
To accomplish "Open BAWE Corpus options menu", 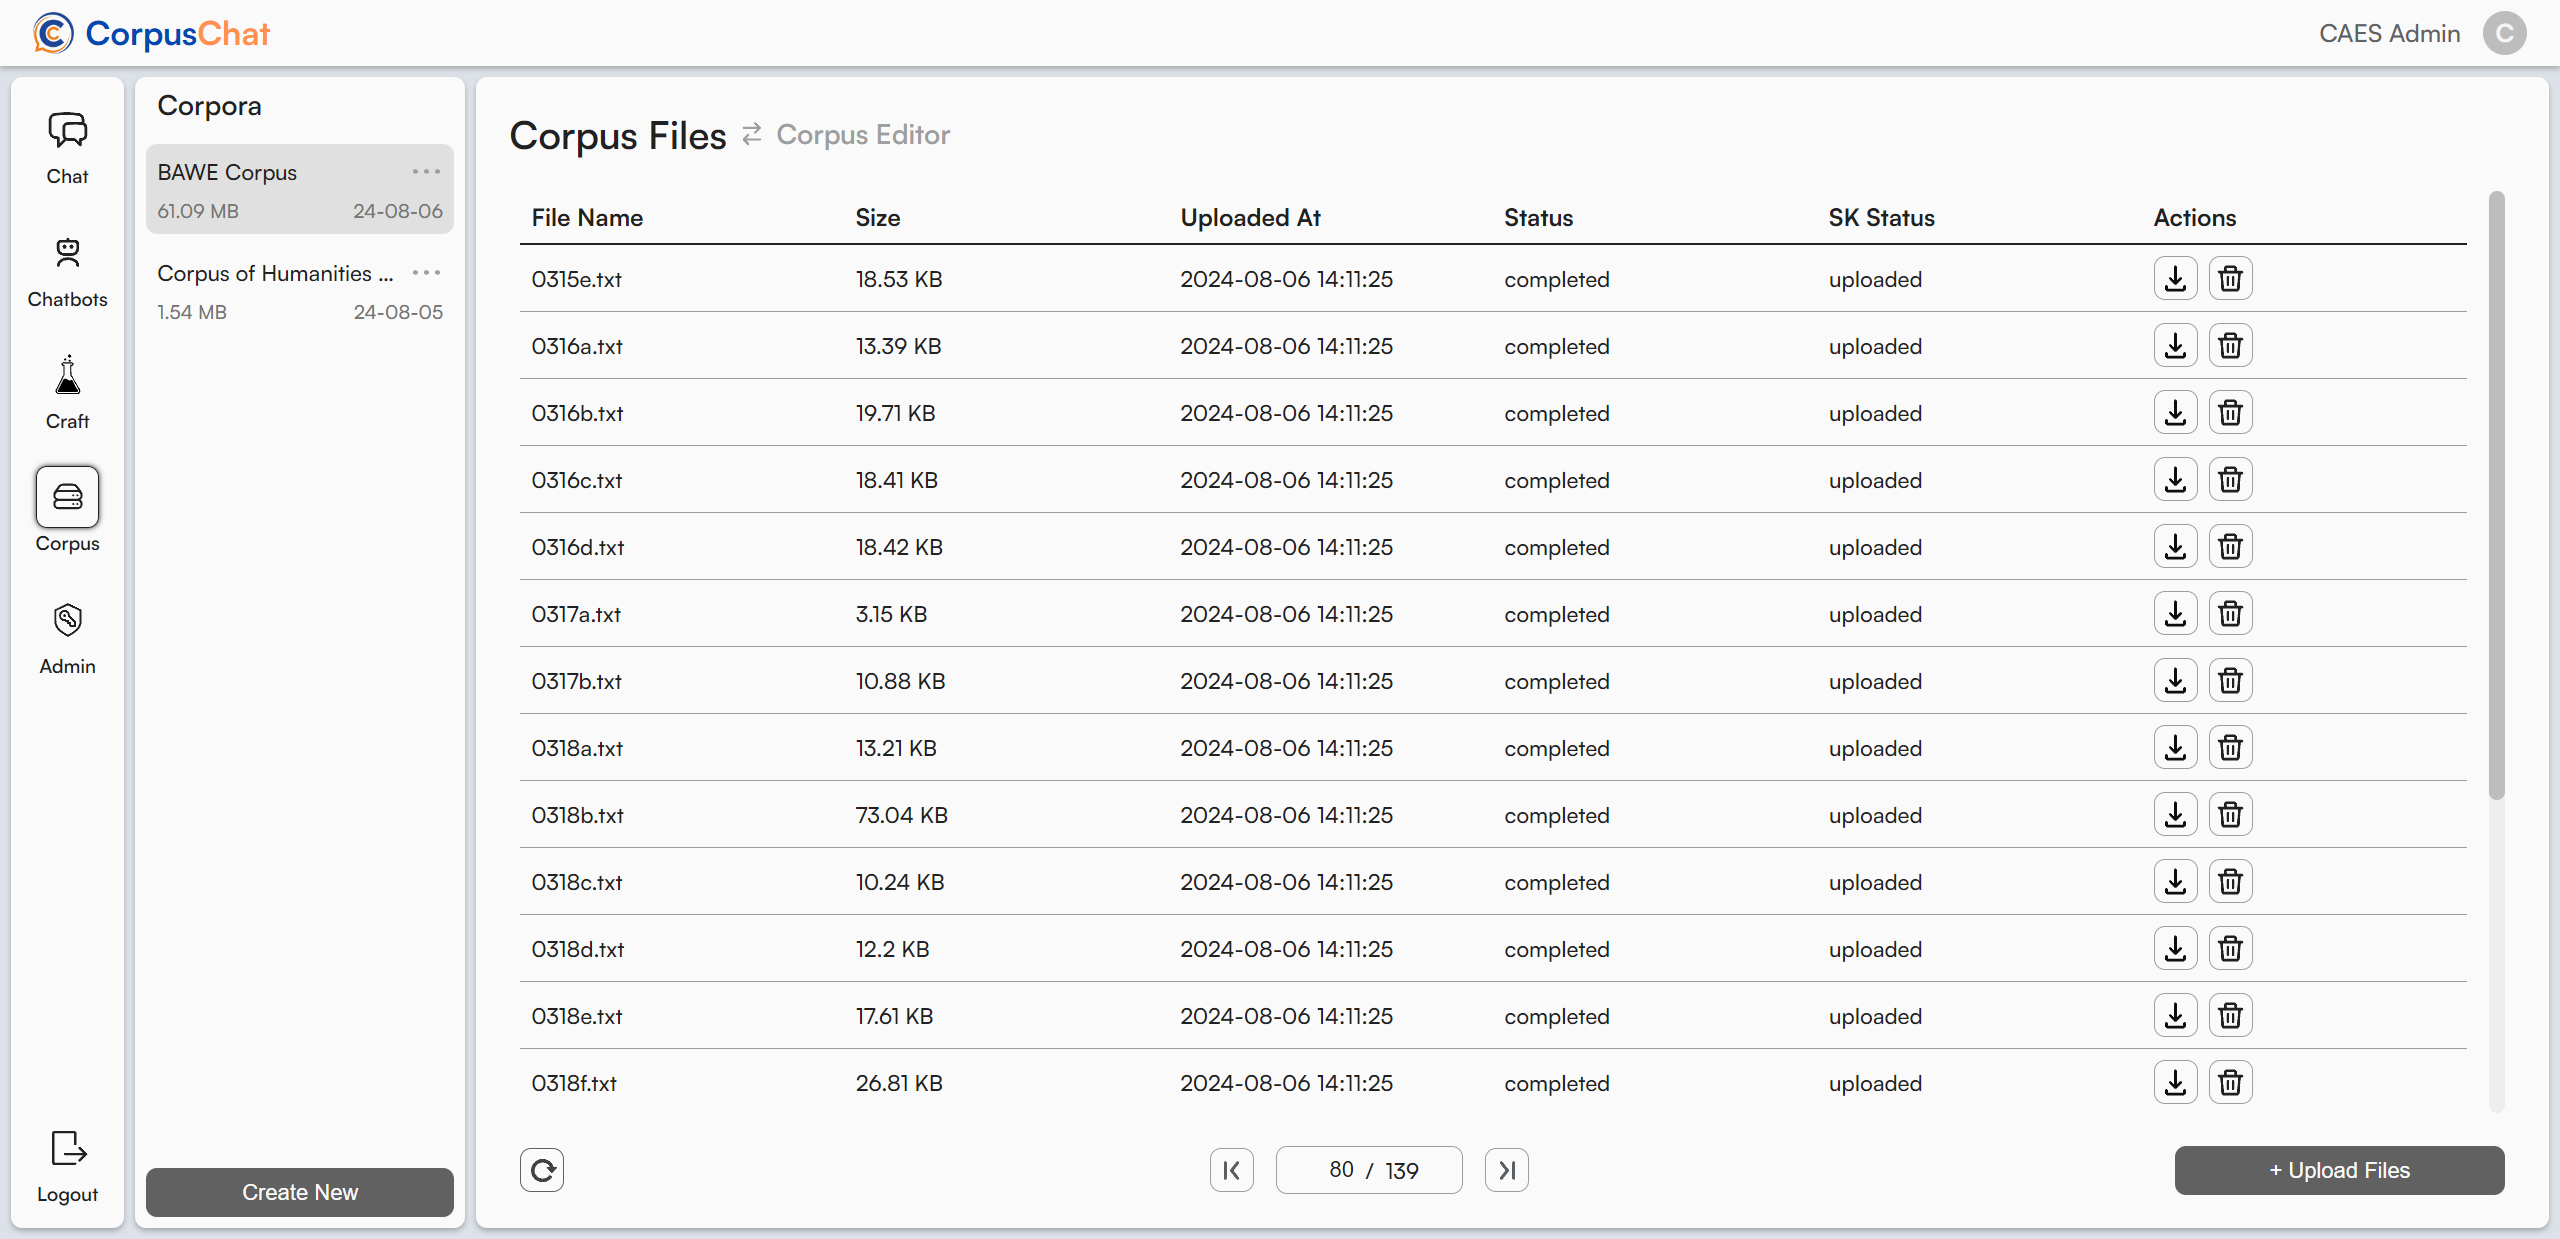I will click(x=426, y=172).
